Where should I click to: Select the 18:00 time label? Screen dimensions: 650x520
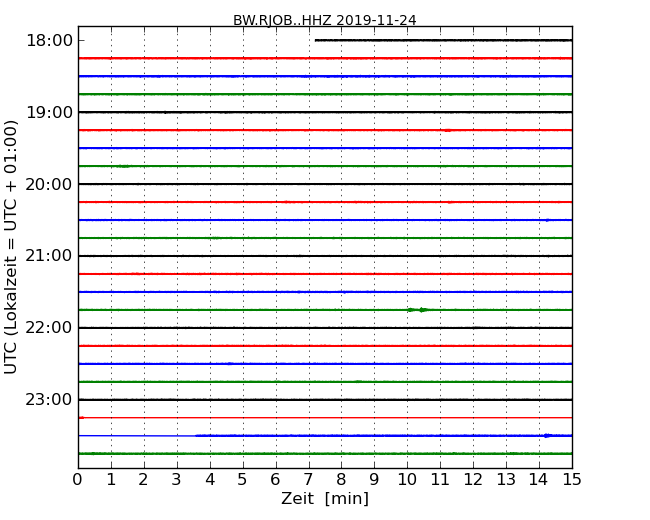(49, 41)
